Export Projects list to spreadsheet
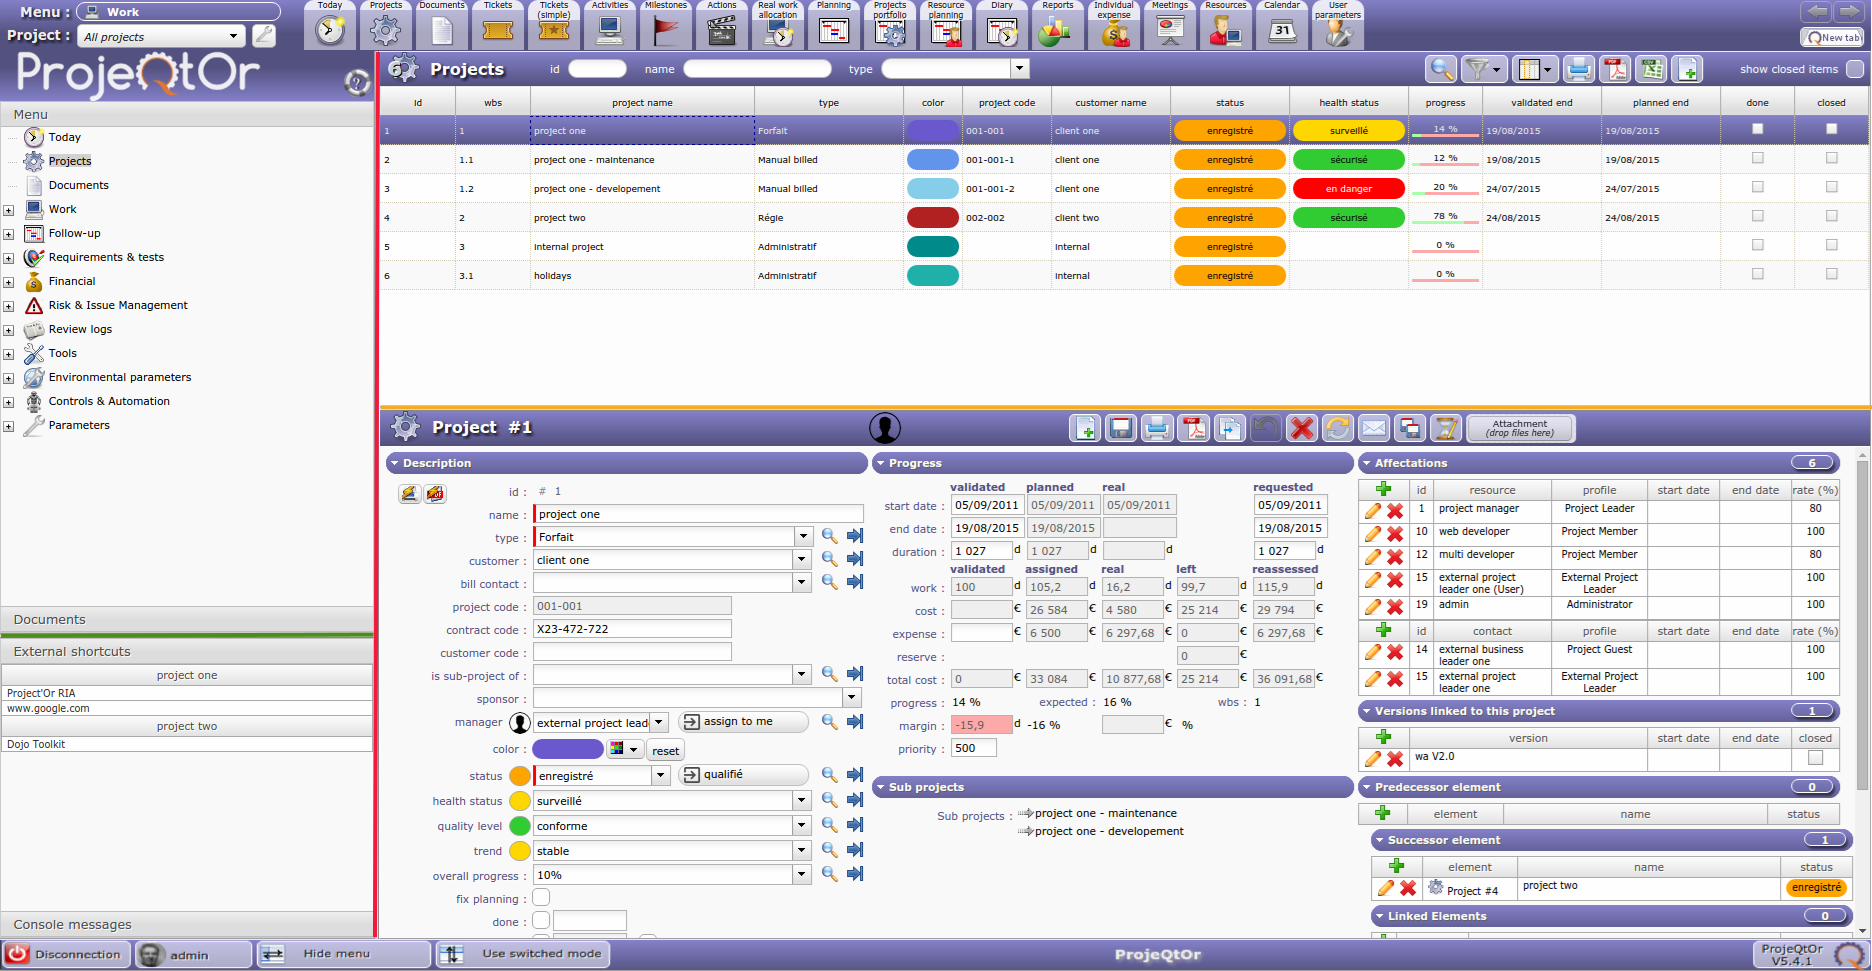Screen dimensions: 1872x971 (x=1652, y=69)
